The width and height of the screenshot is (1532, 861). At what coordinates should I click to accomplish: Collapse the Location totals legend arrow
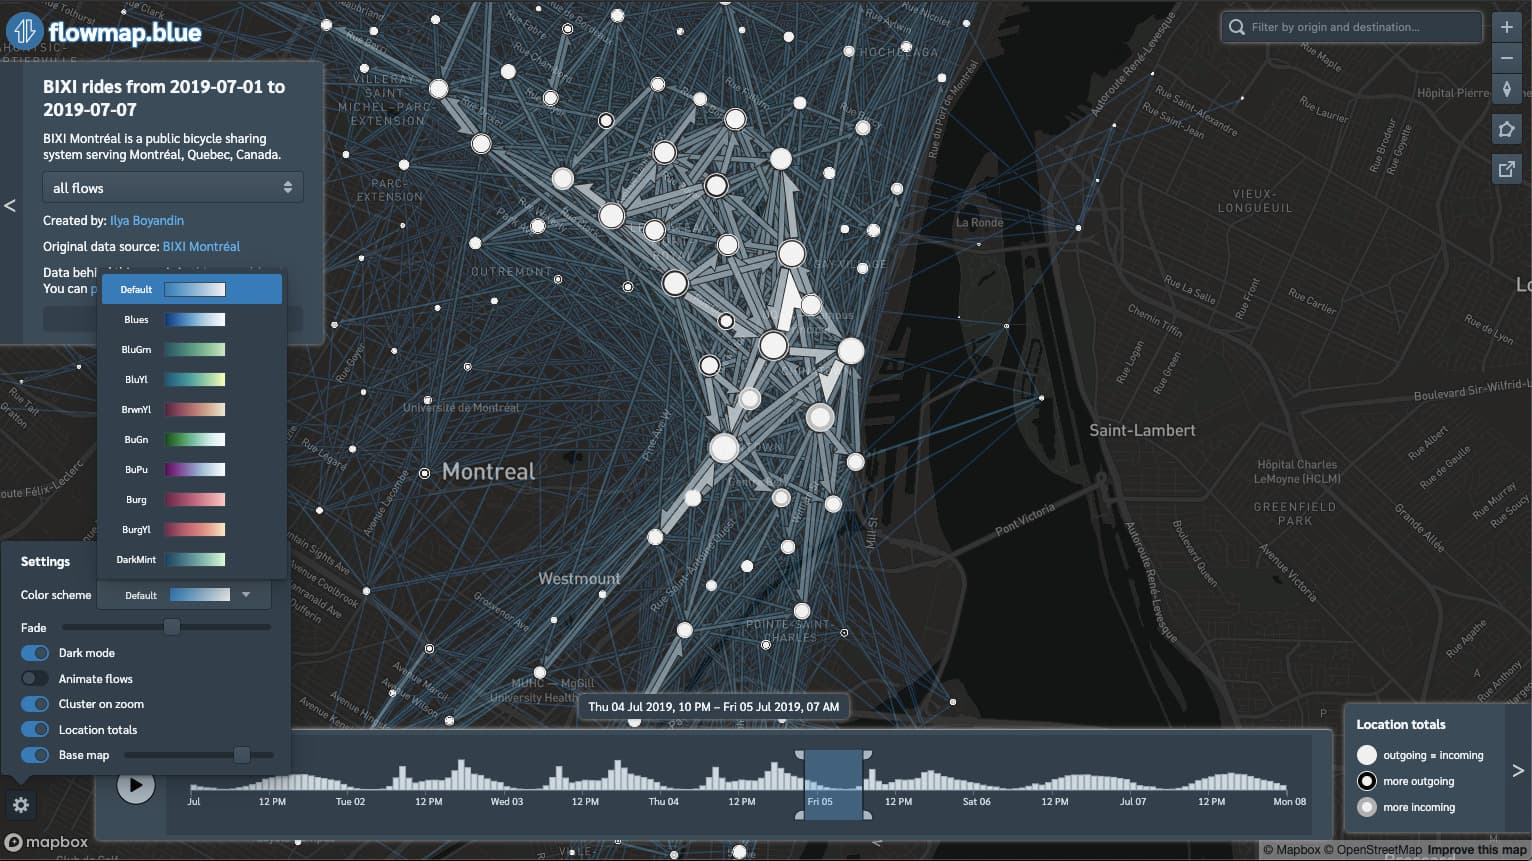[1517, 770]
